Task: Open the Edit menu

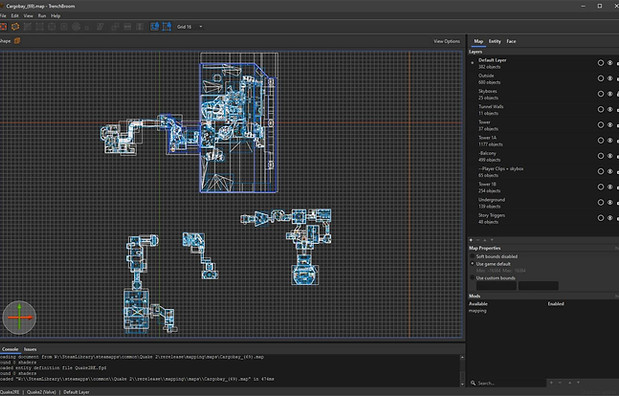Action: (15, 16)
